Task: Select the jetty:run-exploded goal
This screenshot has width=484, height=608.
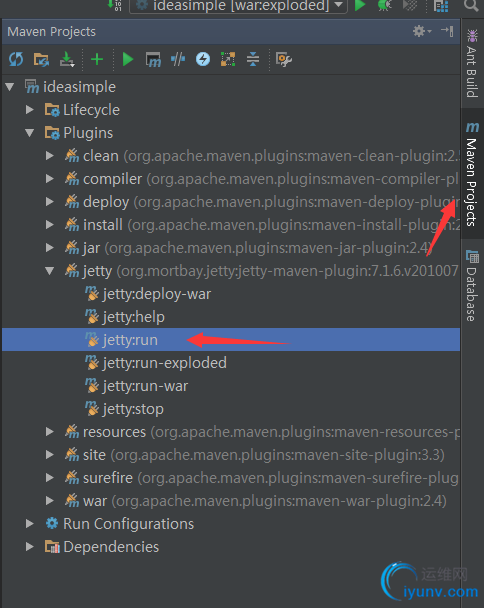Action: pos(164,363)
